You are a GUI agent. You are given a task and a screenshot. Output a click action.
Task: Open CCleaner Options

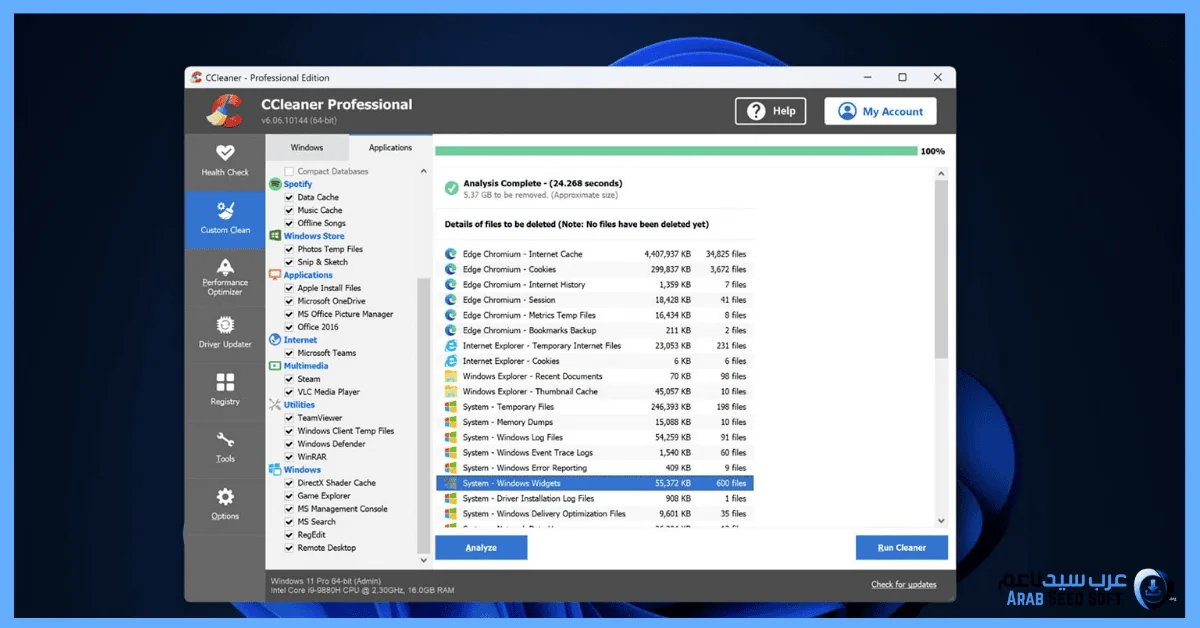click(x=224, y=505)
